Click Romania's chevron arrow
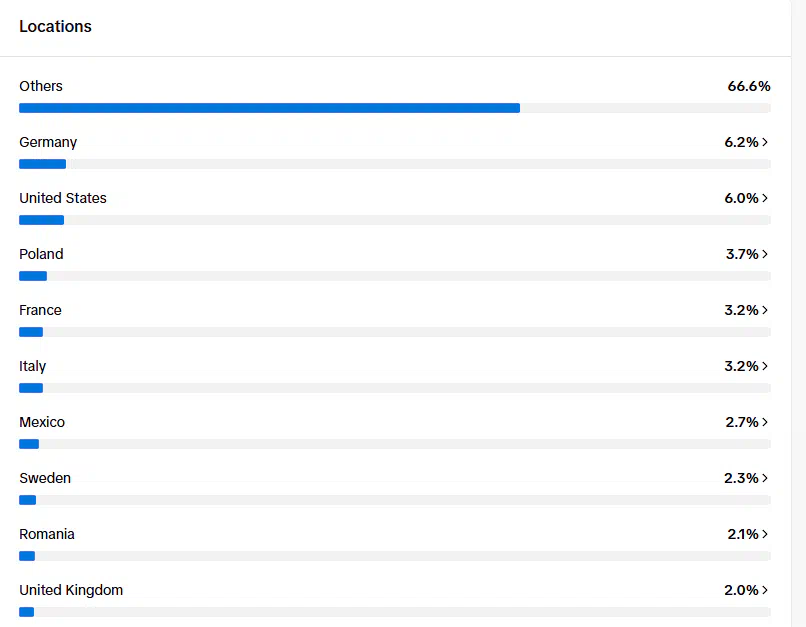 (765, 534)
